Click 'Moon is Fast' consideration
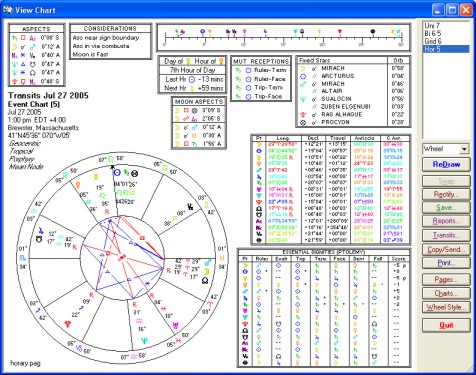Viewport: 476px width, 375px height. tap(90, 54)
